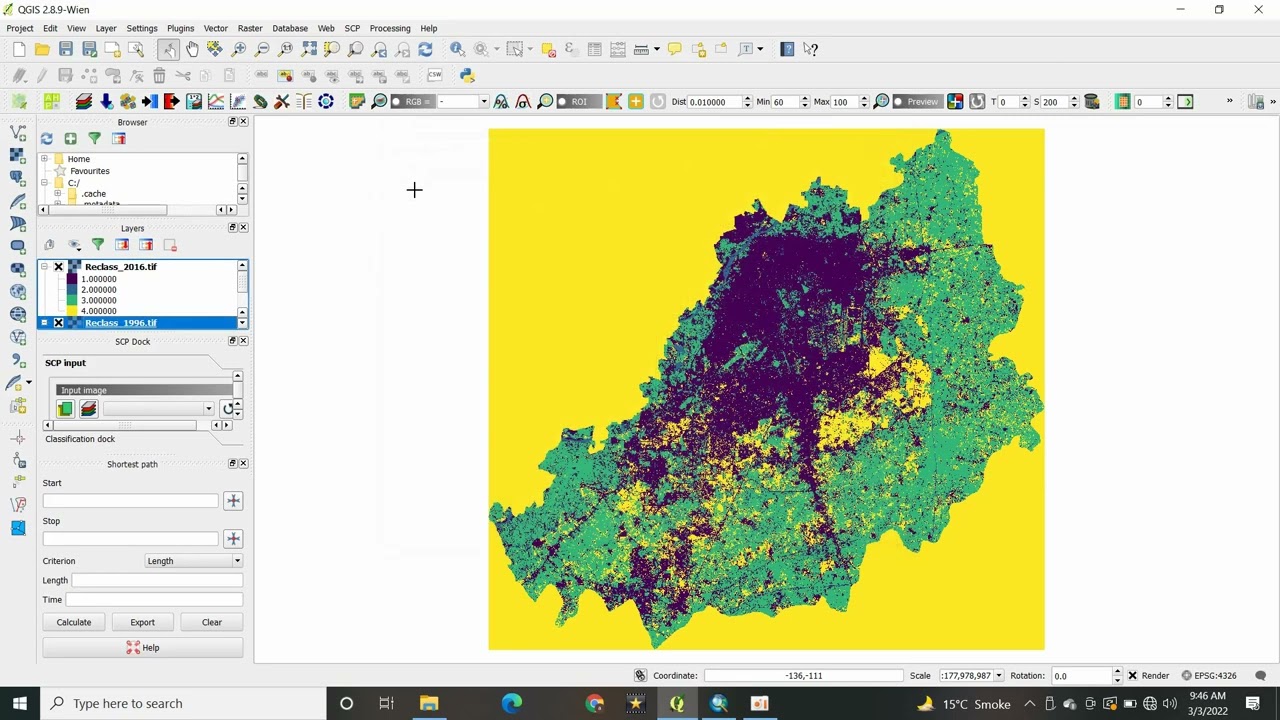Click the Add Raster Layer icon

click(x=17, y=155)
